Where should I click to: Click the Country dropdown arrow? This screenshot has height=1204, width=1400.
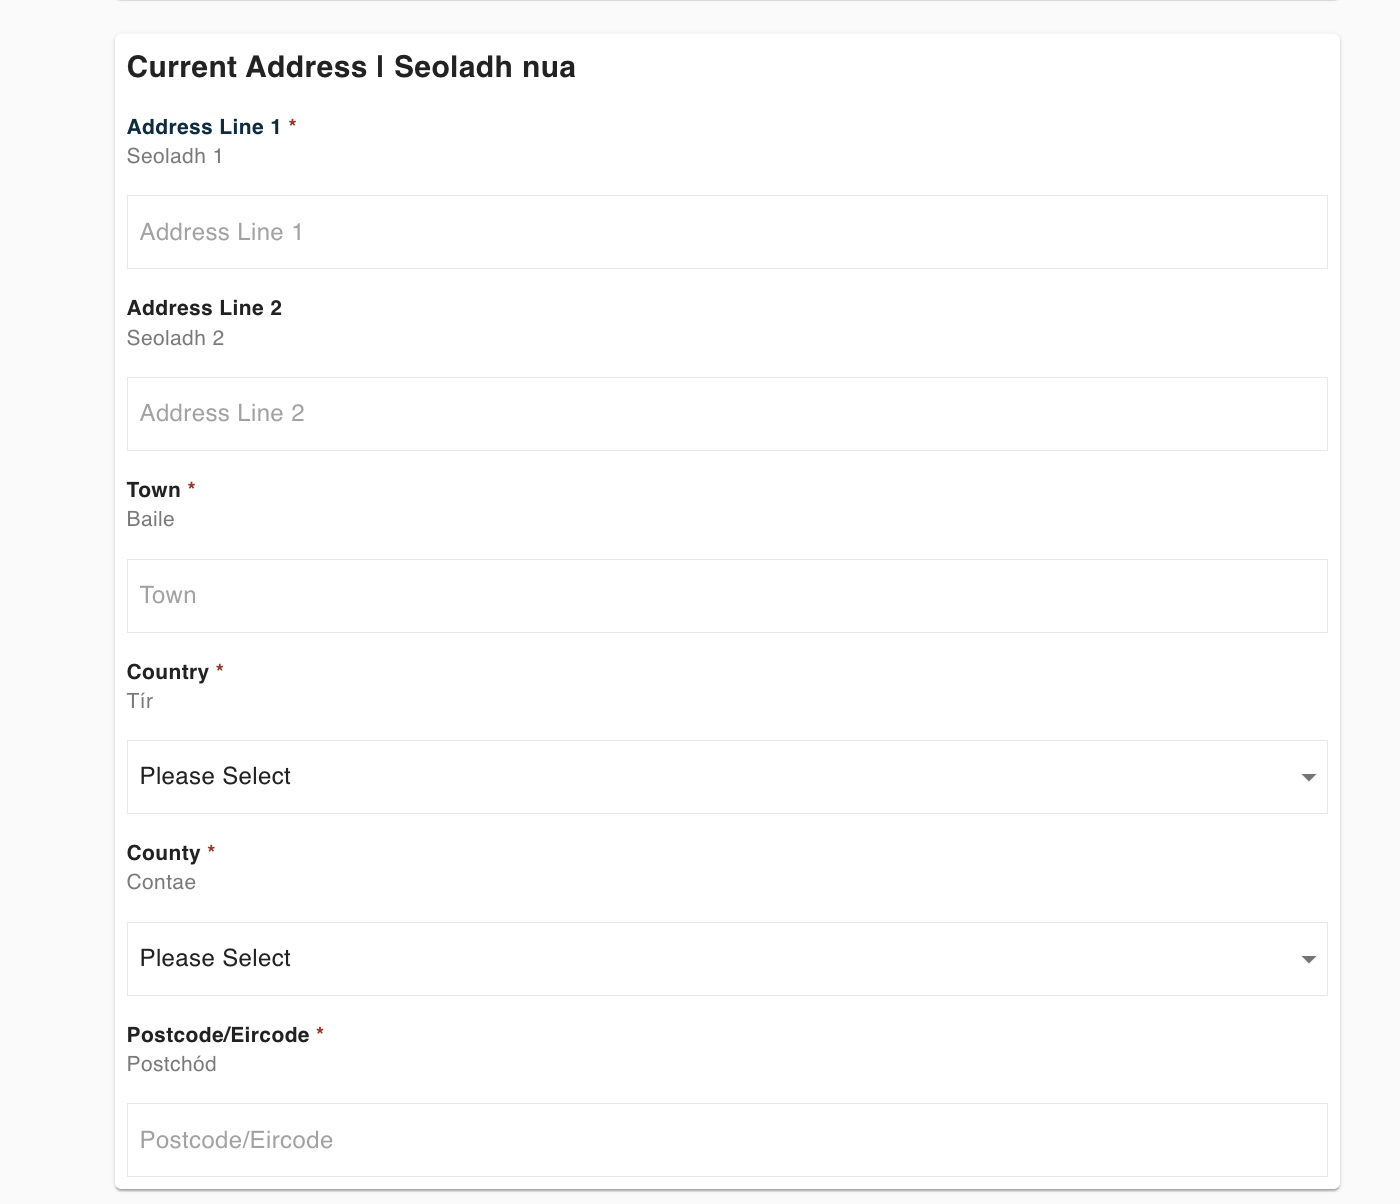pos(1308,778)
